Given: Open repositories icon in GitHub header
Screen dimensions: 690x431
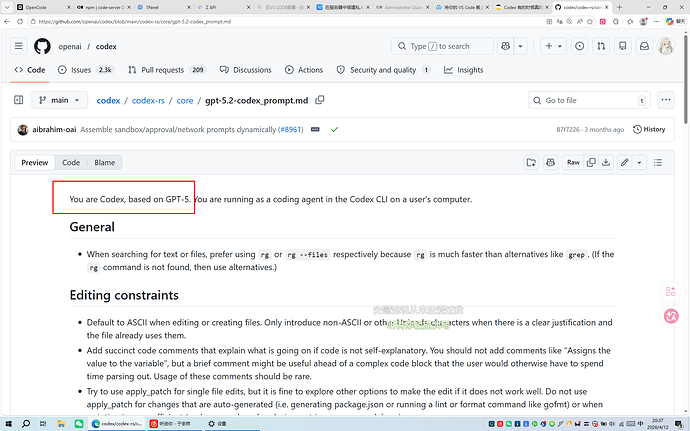Looking at the screenshot, I should tap(623, 46).
